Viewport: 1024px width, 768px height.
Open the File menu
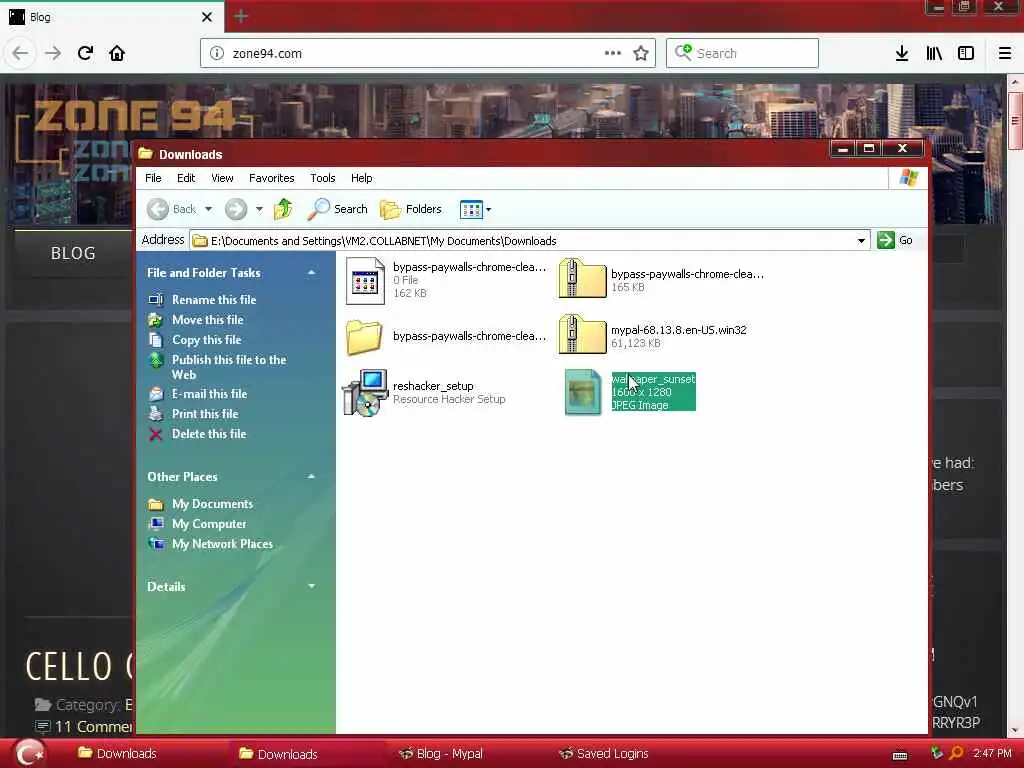tap(153, 178)
